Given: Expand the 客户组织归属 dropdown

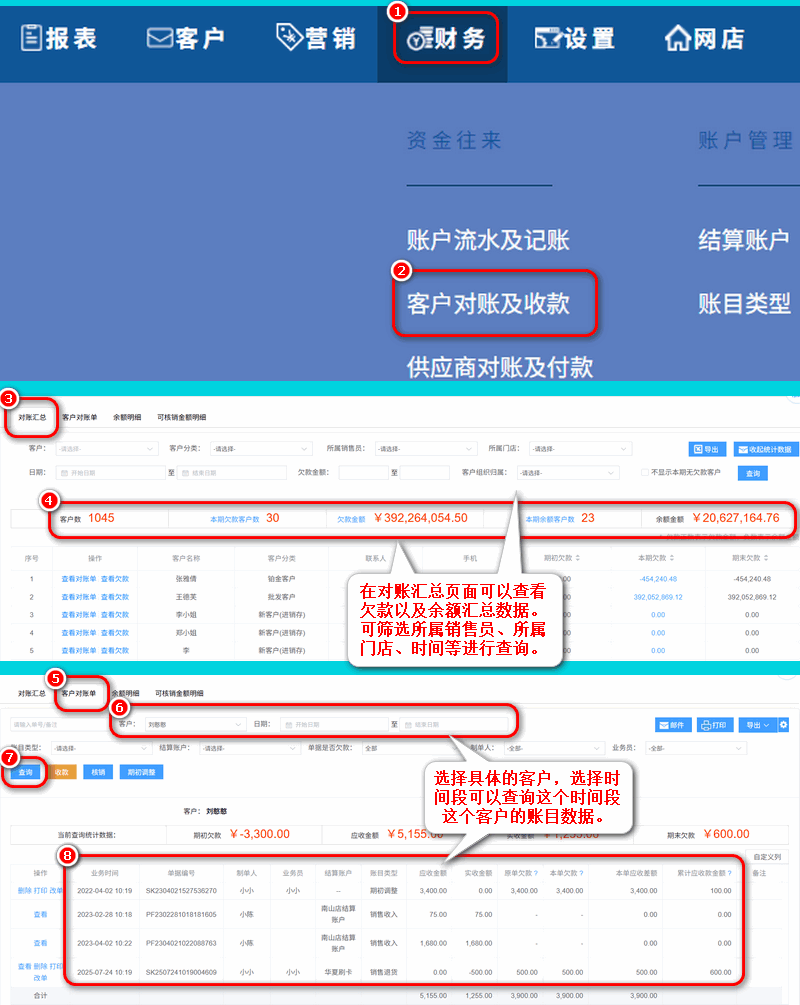Looking at the screenshot, I should point(568,473).
